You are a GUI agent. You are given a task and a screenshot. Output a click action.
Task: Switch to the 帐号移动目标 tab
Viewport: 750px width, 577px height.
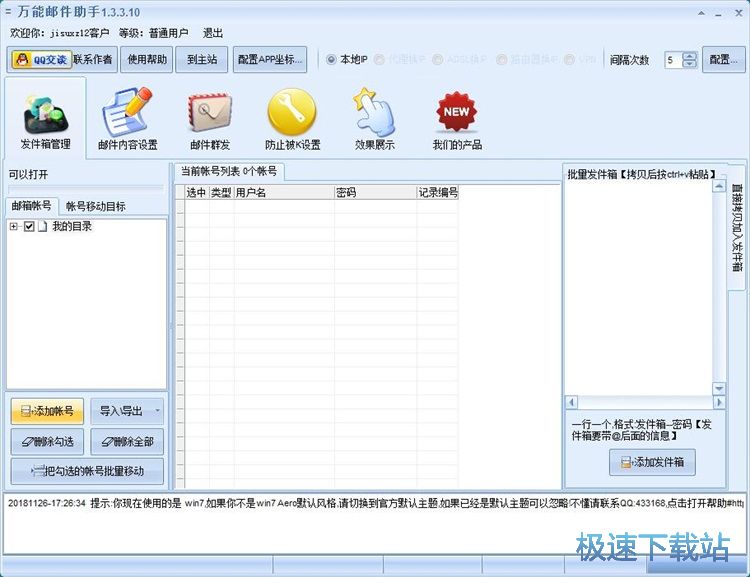click(x=96, y=206)
